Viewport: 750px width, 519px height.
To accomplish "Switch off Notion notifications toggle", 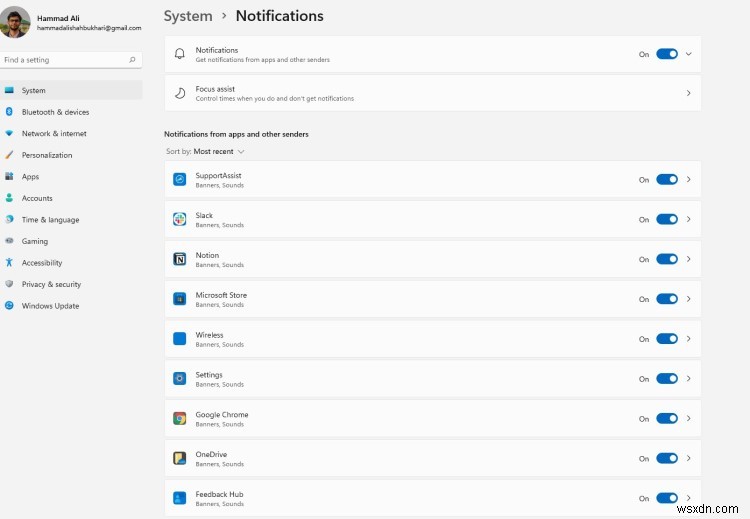I will click(667, 259).
